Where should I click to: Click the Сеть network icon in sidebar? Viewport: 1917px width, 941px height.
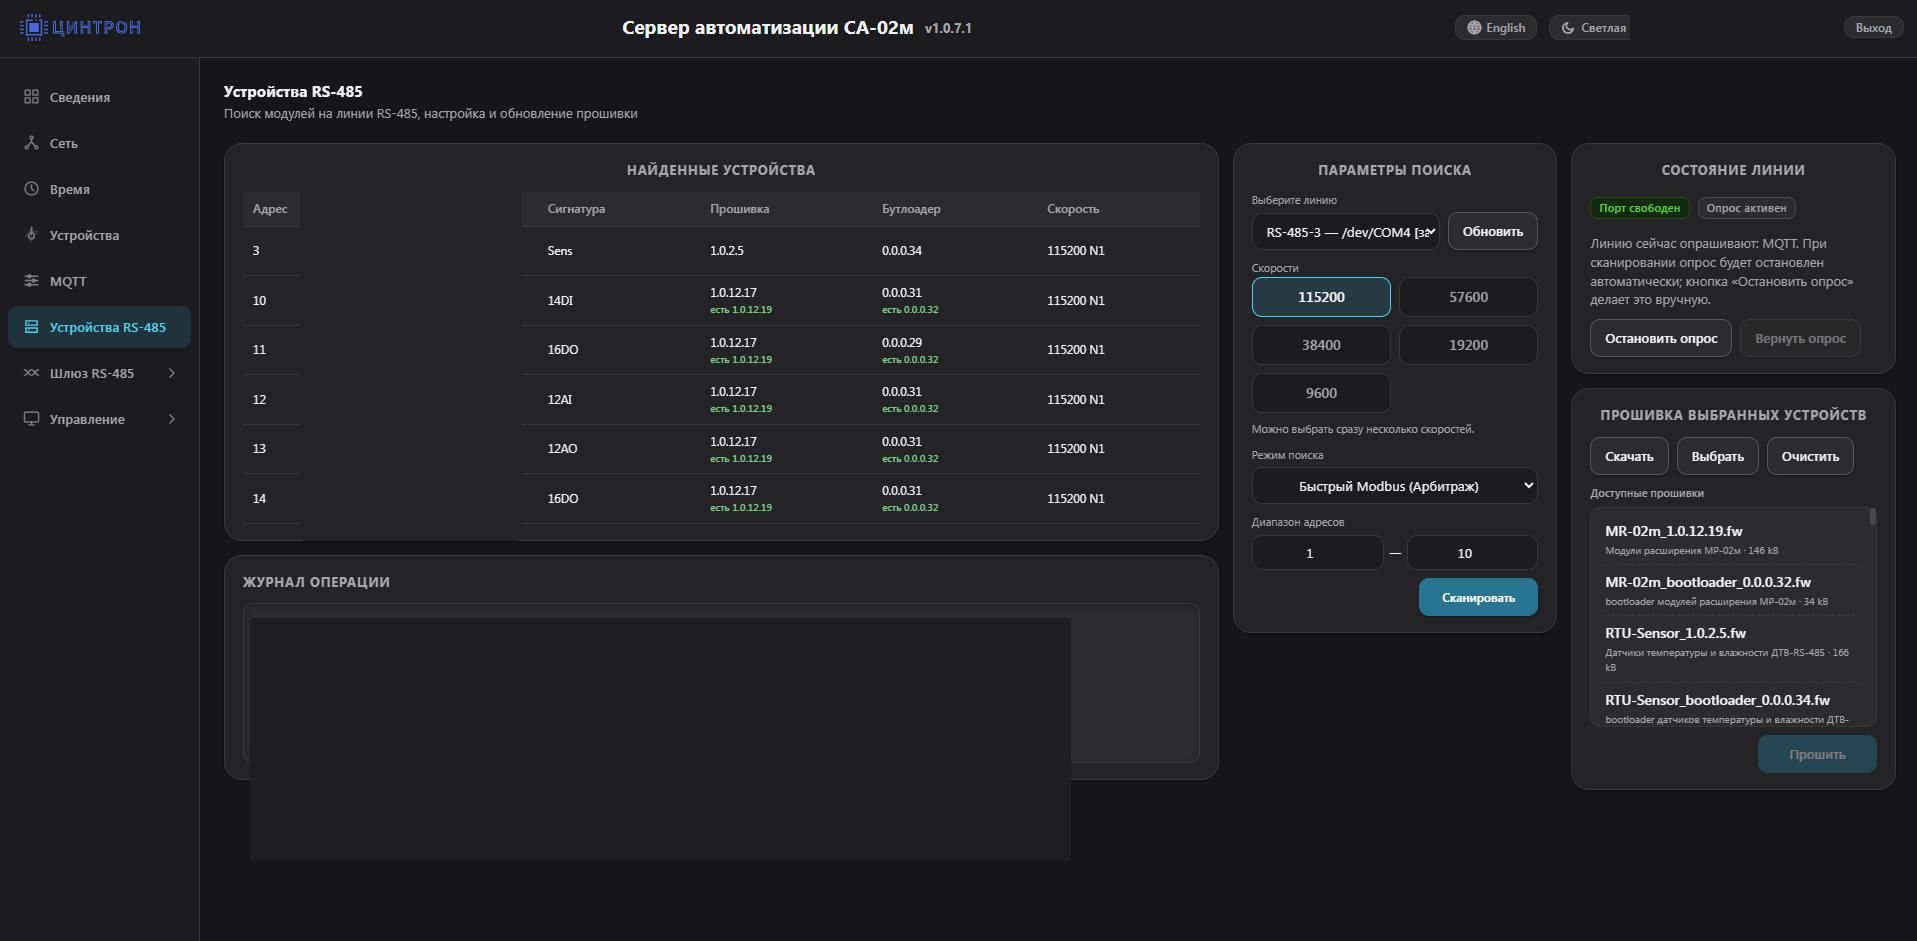[x=31, y=143]
